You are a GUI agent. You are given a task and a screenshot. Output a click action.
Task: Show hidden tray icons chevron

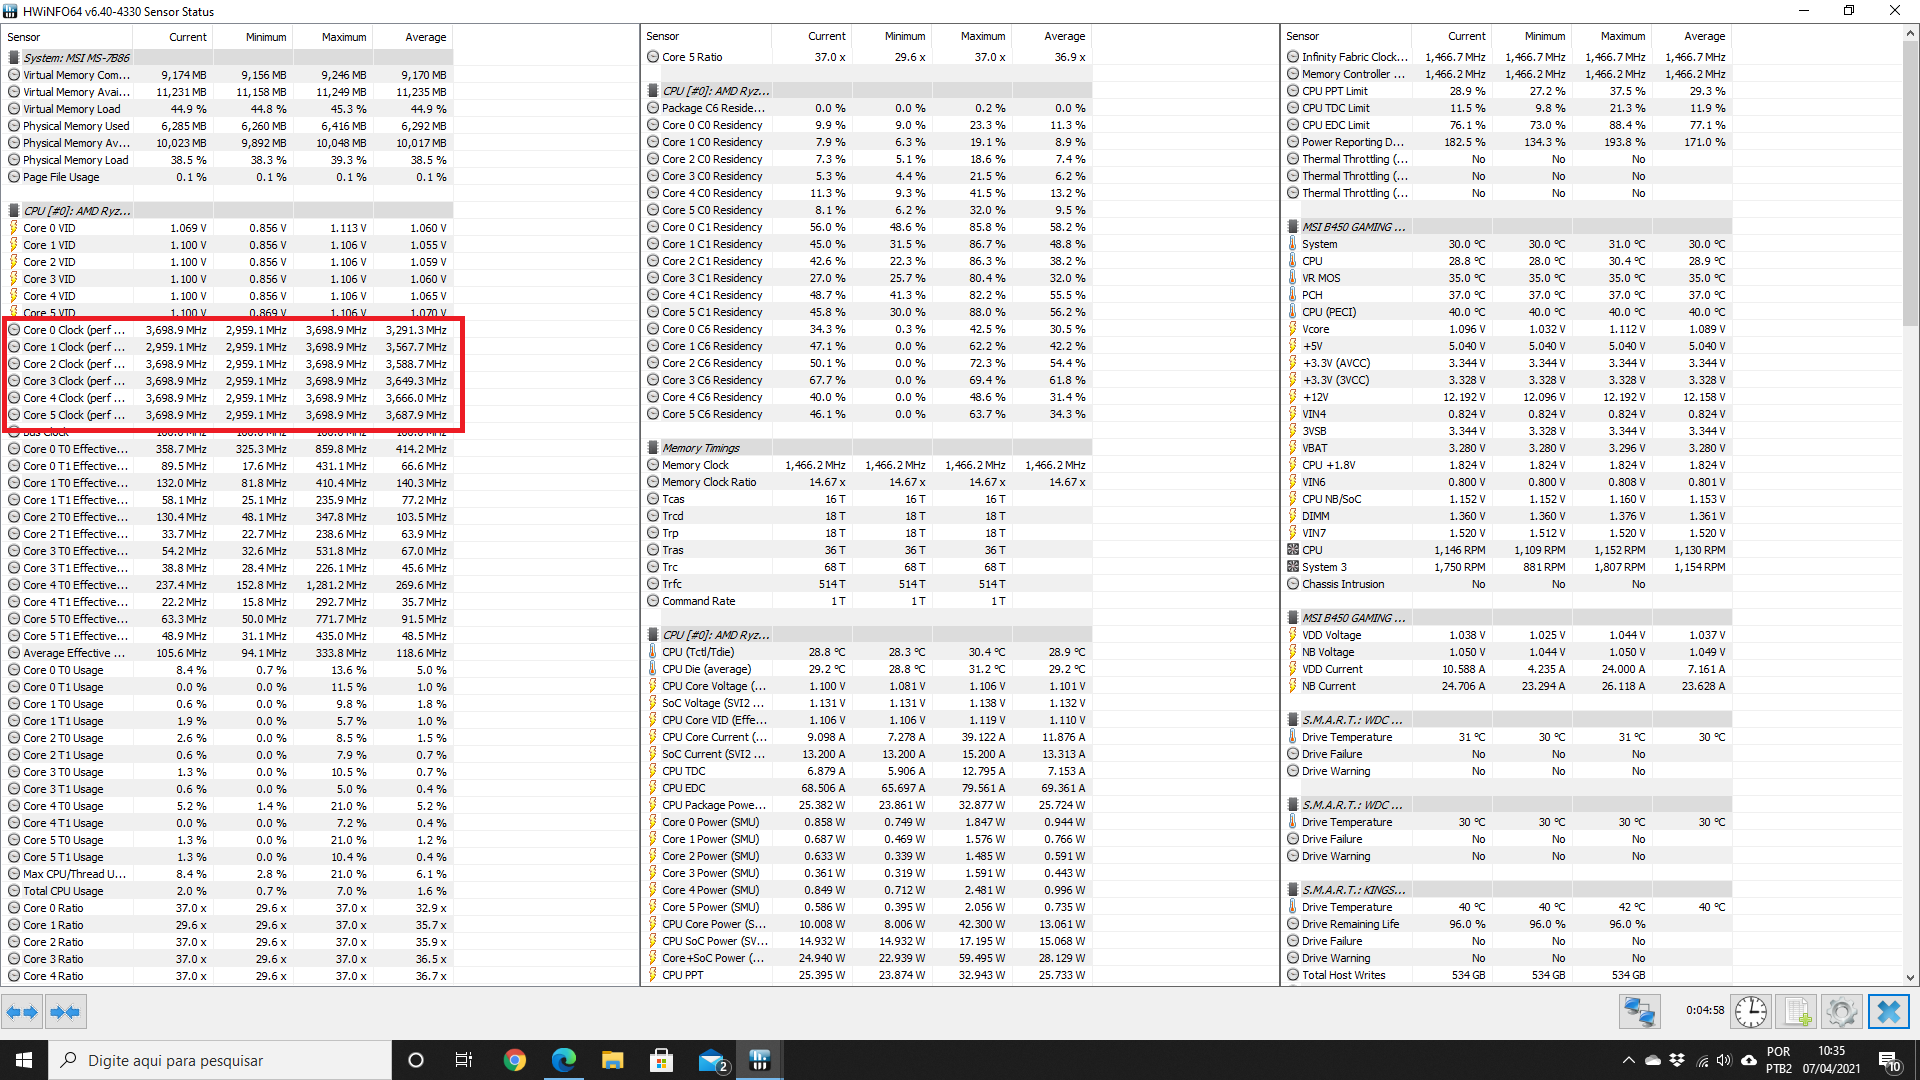[x=1629, y=1060]
